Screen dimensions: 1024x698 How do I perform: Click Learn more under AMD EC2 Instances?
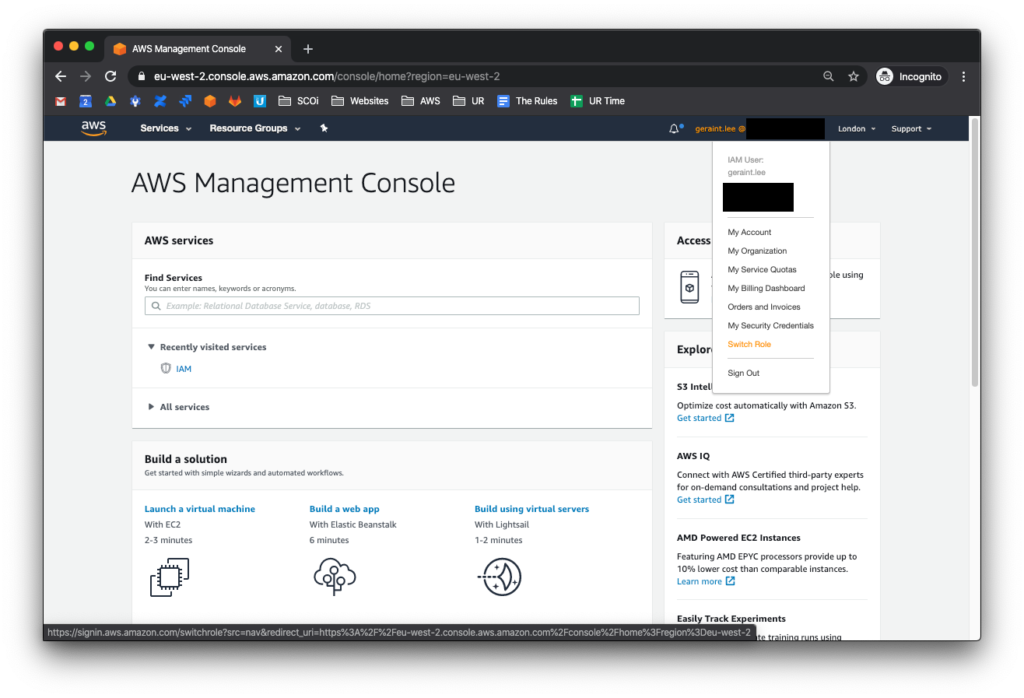tap(706, 581)
